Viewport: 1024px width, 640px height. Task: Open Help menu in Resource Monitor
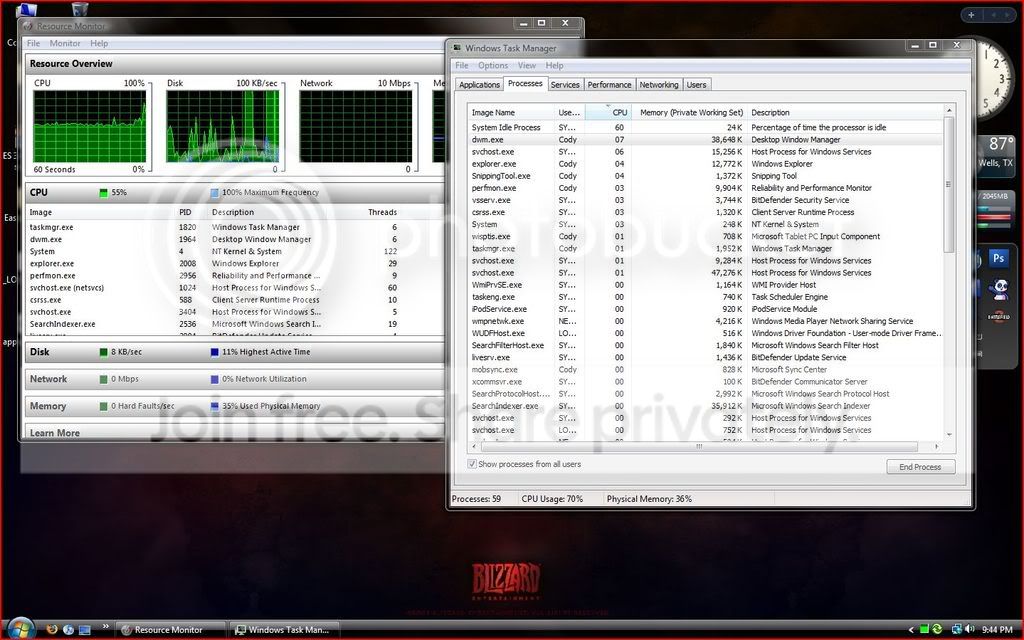(99, 43)
